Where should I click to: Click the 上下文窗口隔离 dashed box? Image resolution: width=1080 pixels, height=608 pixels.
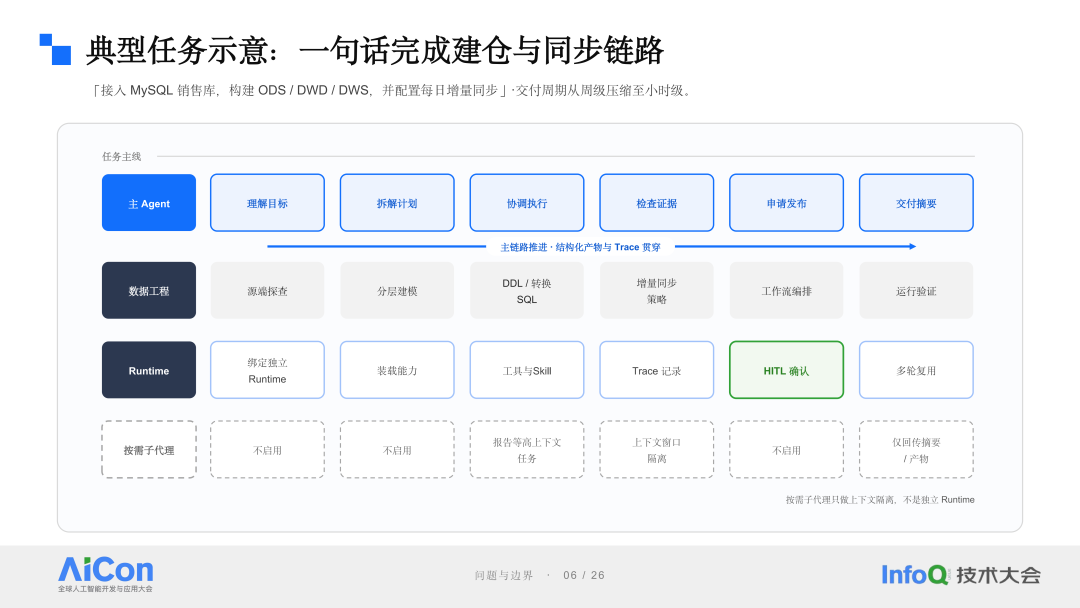tap(656, 450)
